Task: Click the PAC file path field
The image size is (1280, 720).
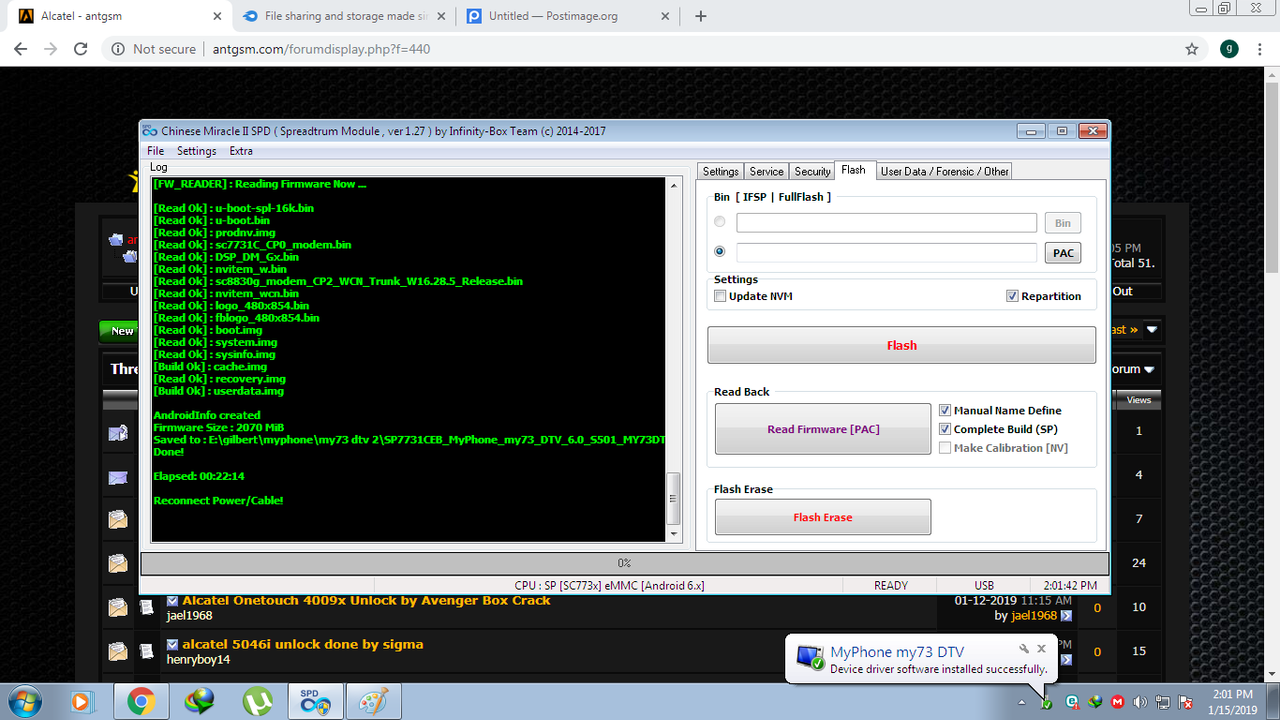Action: click(x=887, y=253)
